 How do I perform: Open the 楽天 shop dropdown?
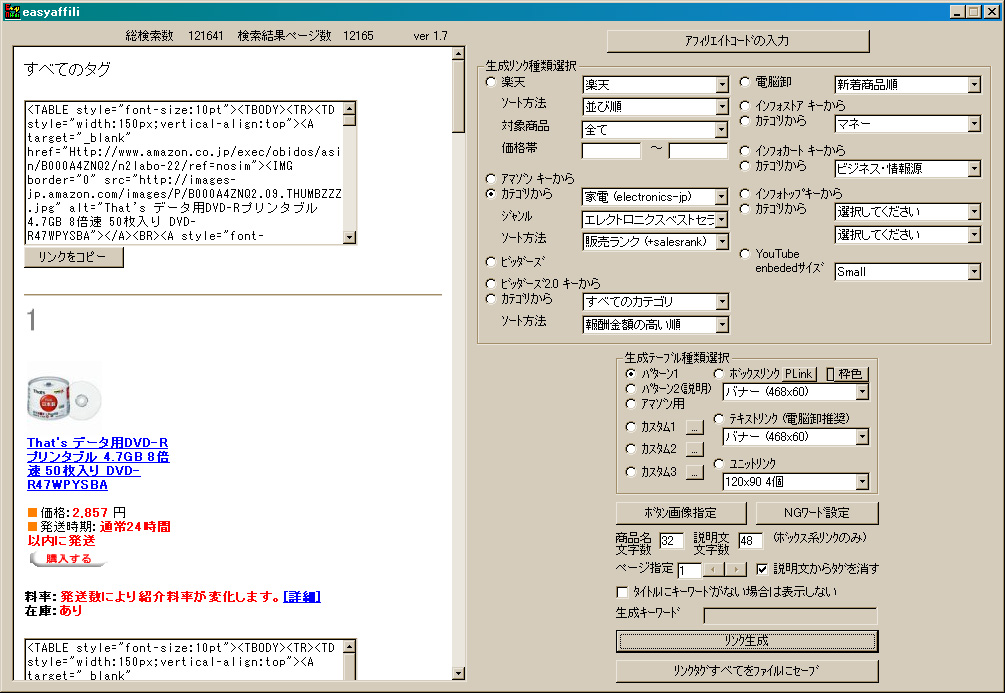click(x=655, y=85)
